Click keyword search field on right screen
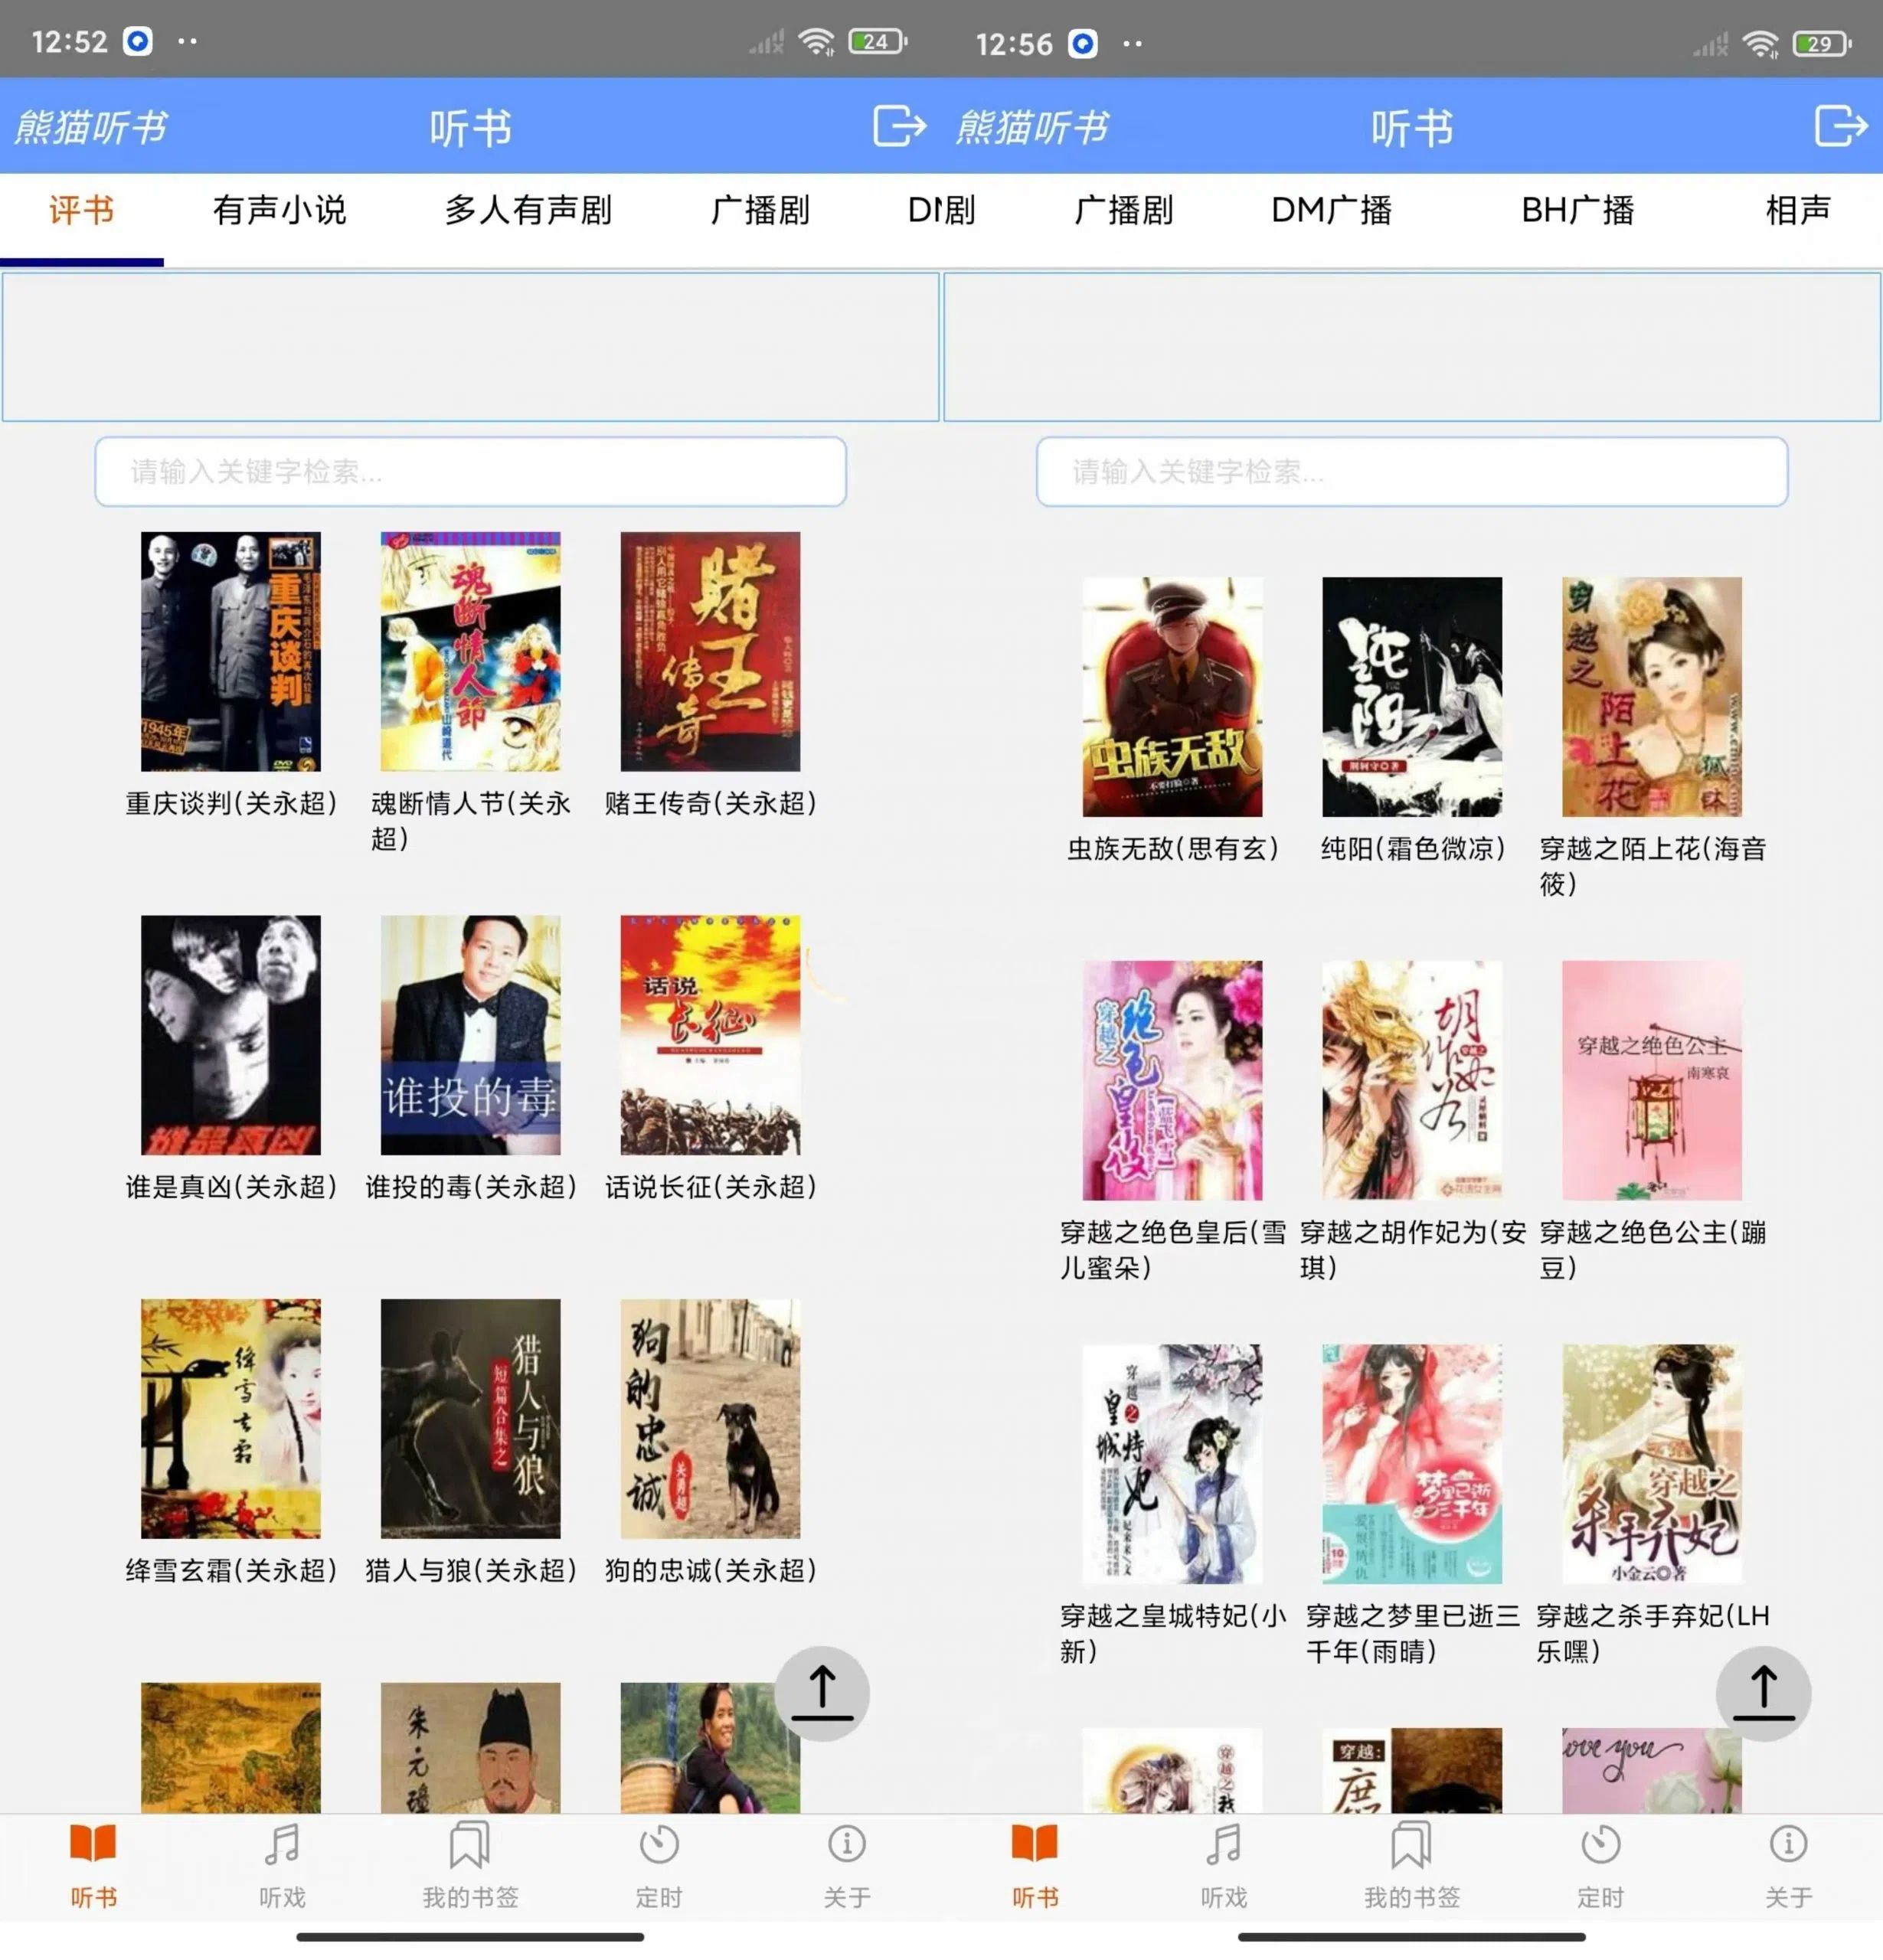 tap(1411, 471)
